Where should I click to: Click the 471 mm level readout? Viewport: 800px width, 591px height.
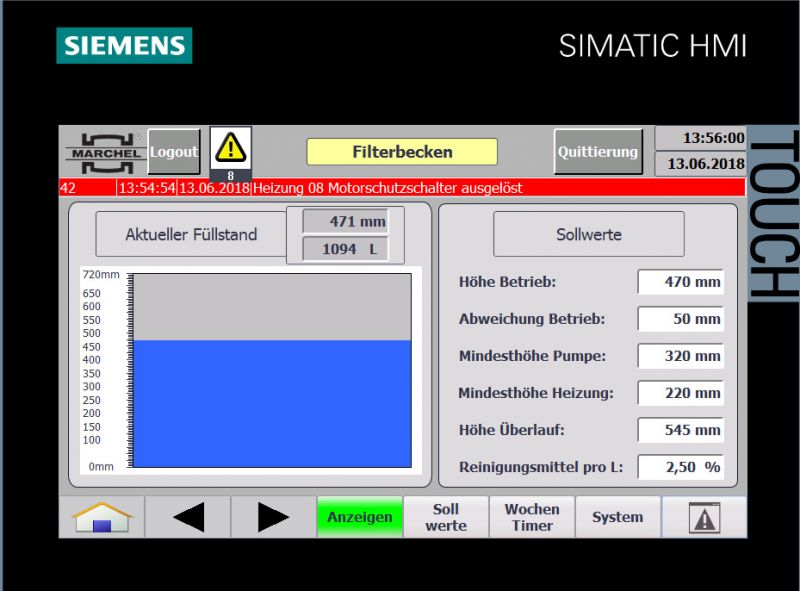coord(346,221)
